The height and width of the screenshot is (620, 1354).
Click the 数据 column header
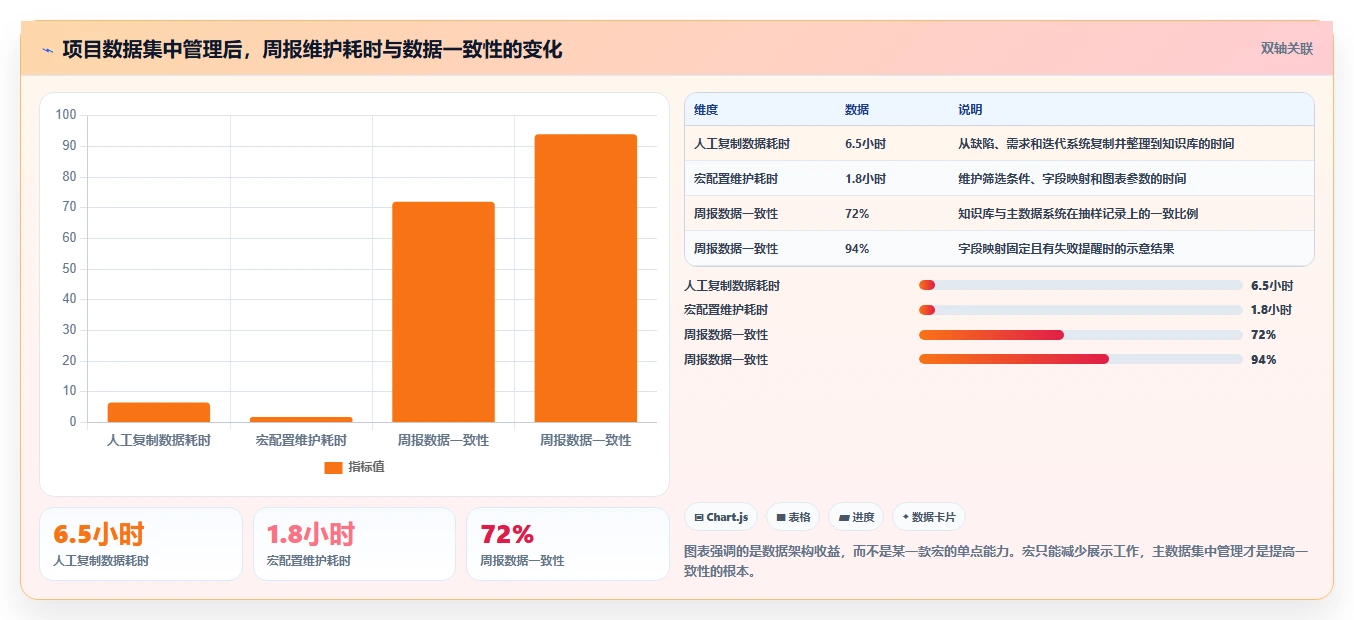point(857,110)
